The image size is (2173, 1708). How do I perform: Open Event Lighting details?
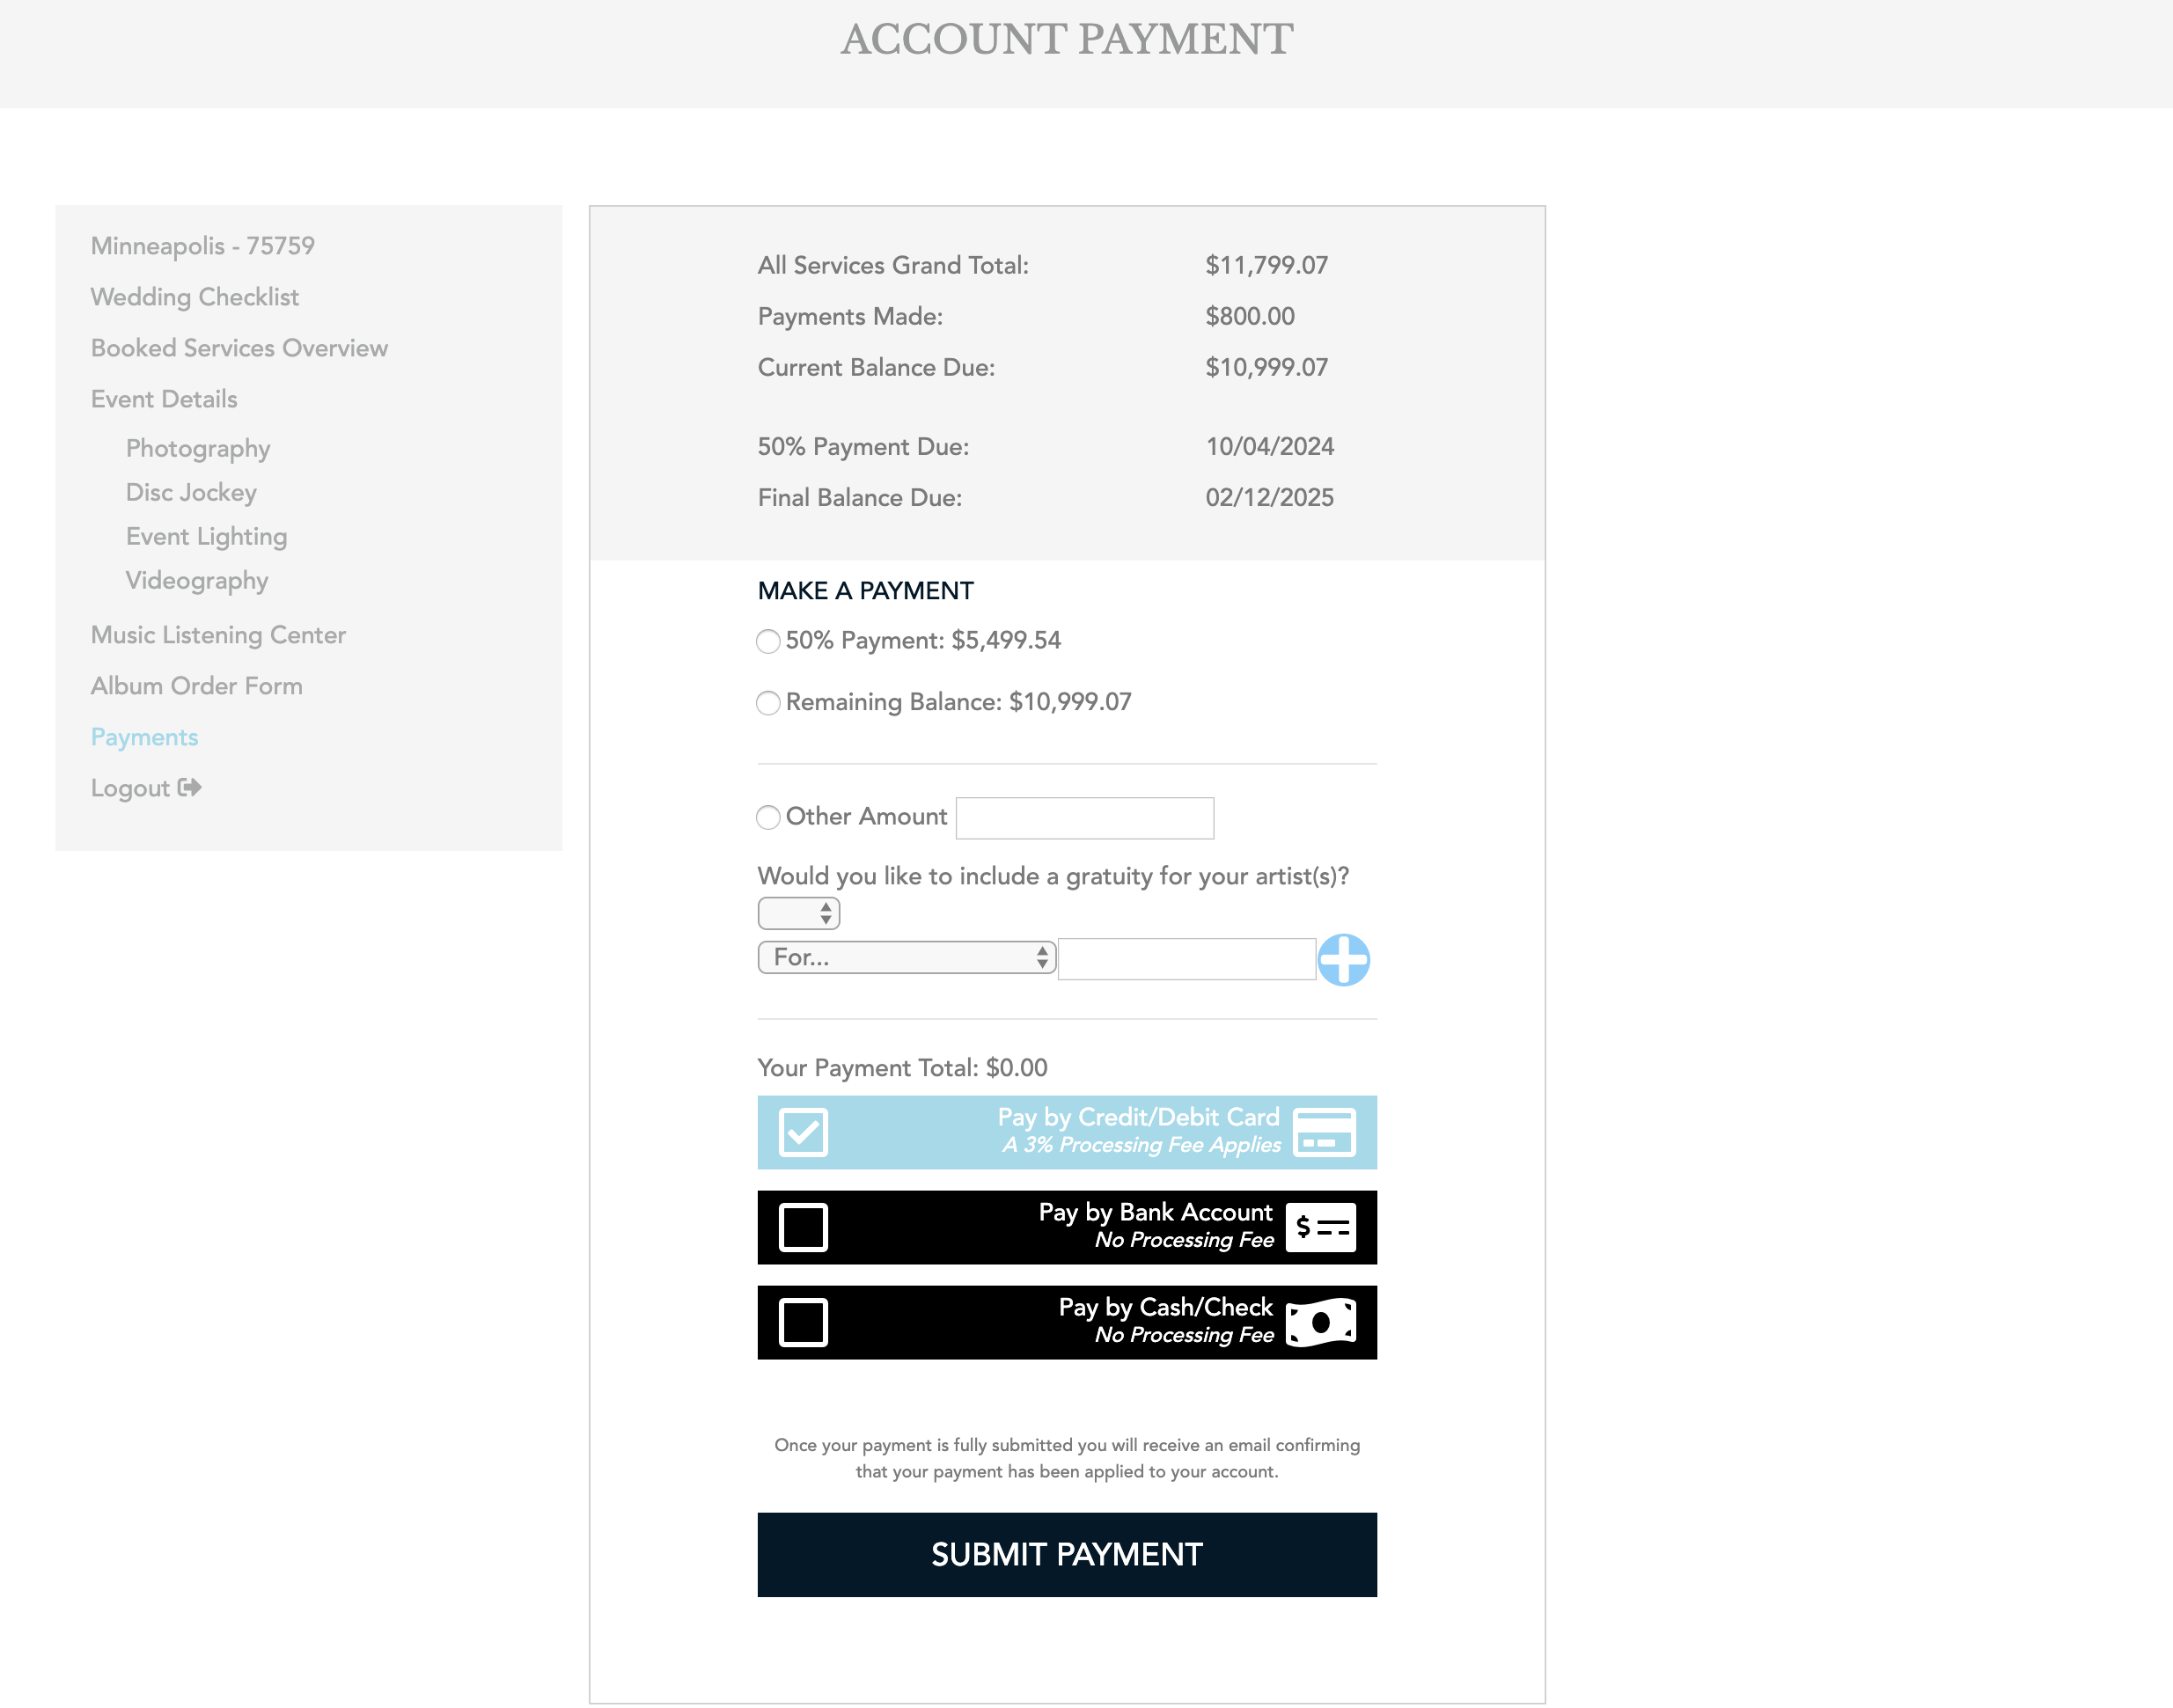tap(206, 536)
